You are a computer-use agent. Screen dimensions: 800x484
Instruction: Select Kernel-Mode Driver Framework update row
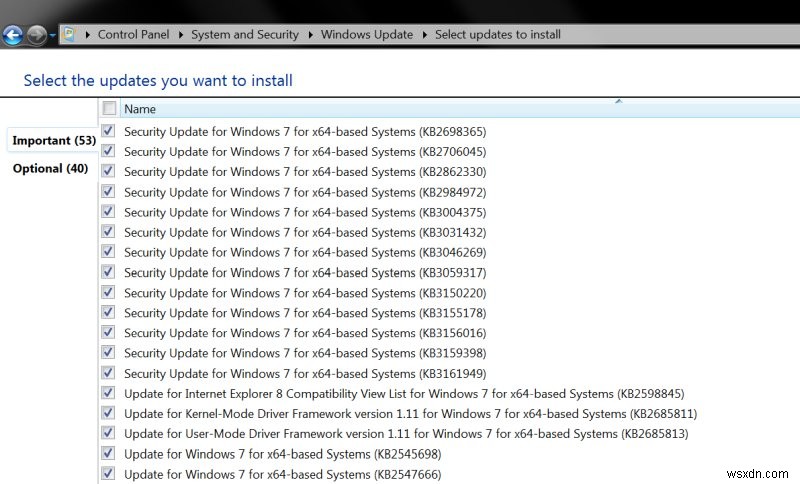(x=411, y=414)
